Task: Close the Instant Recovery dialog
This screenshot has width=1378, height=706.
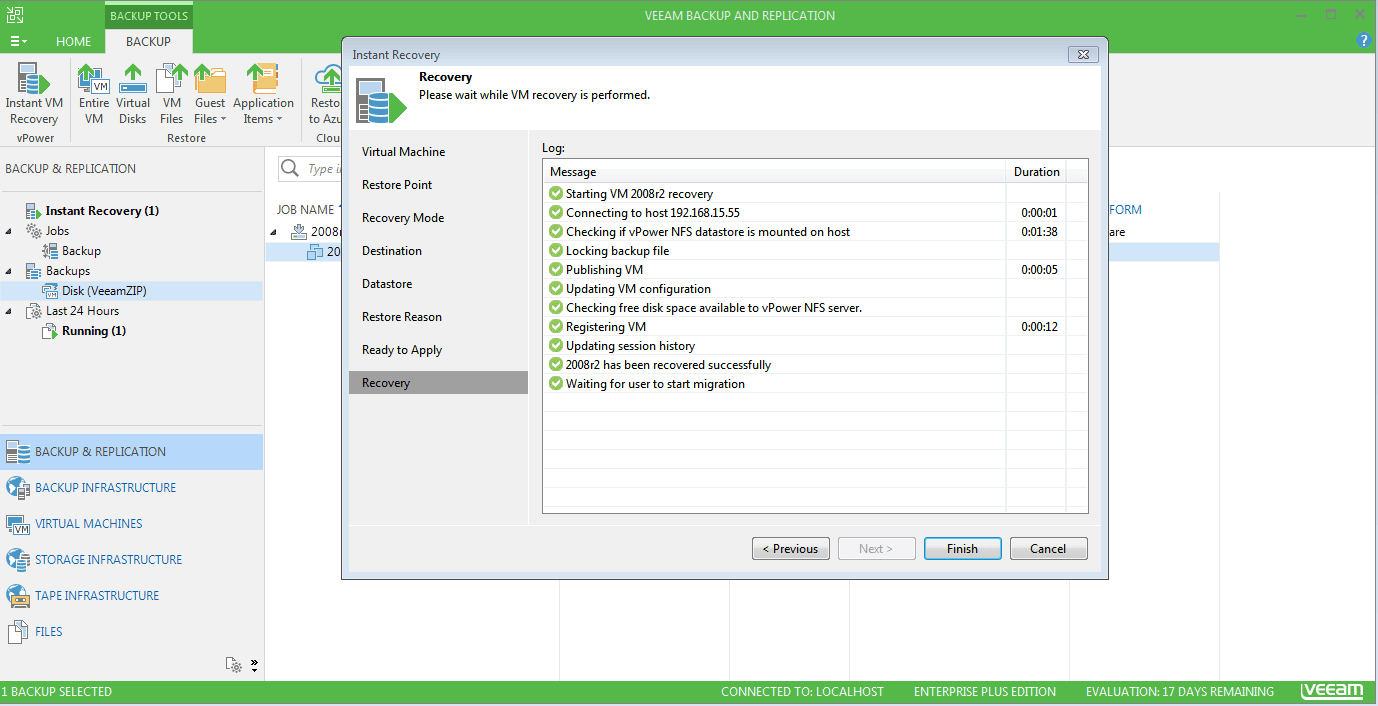Action: click(1084, 55)
